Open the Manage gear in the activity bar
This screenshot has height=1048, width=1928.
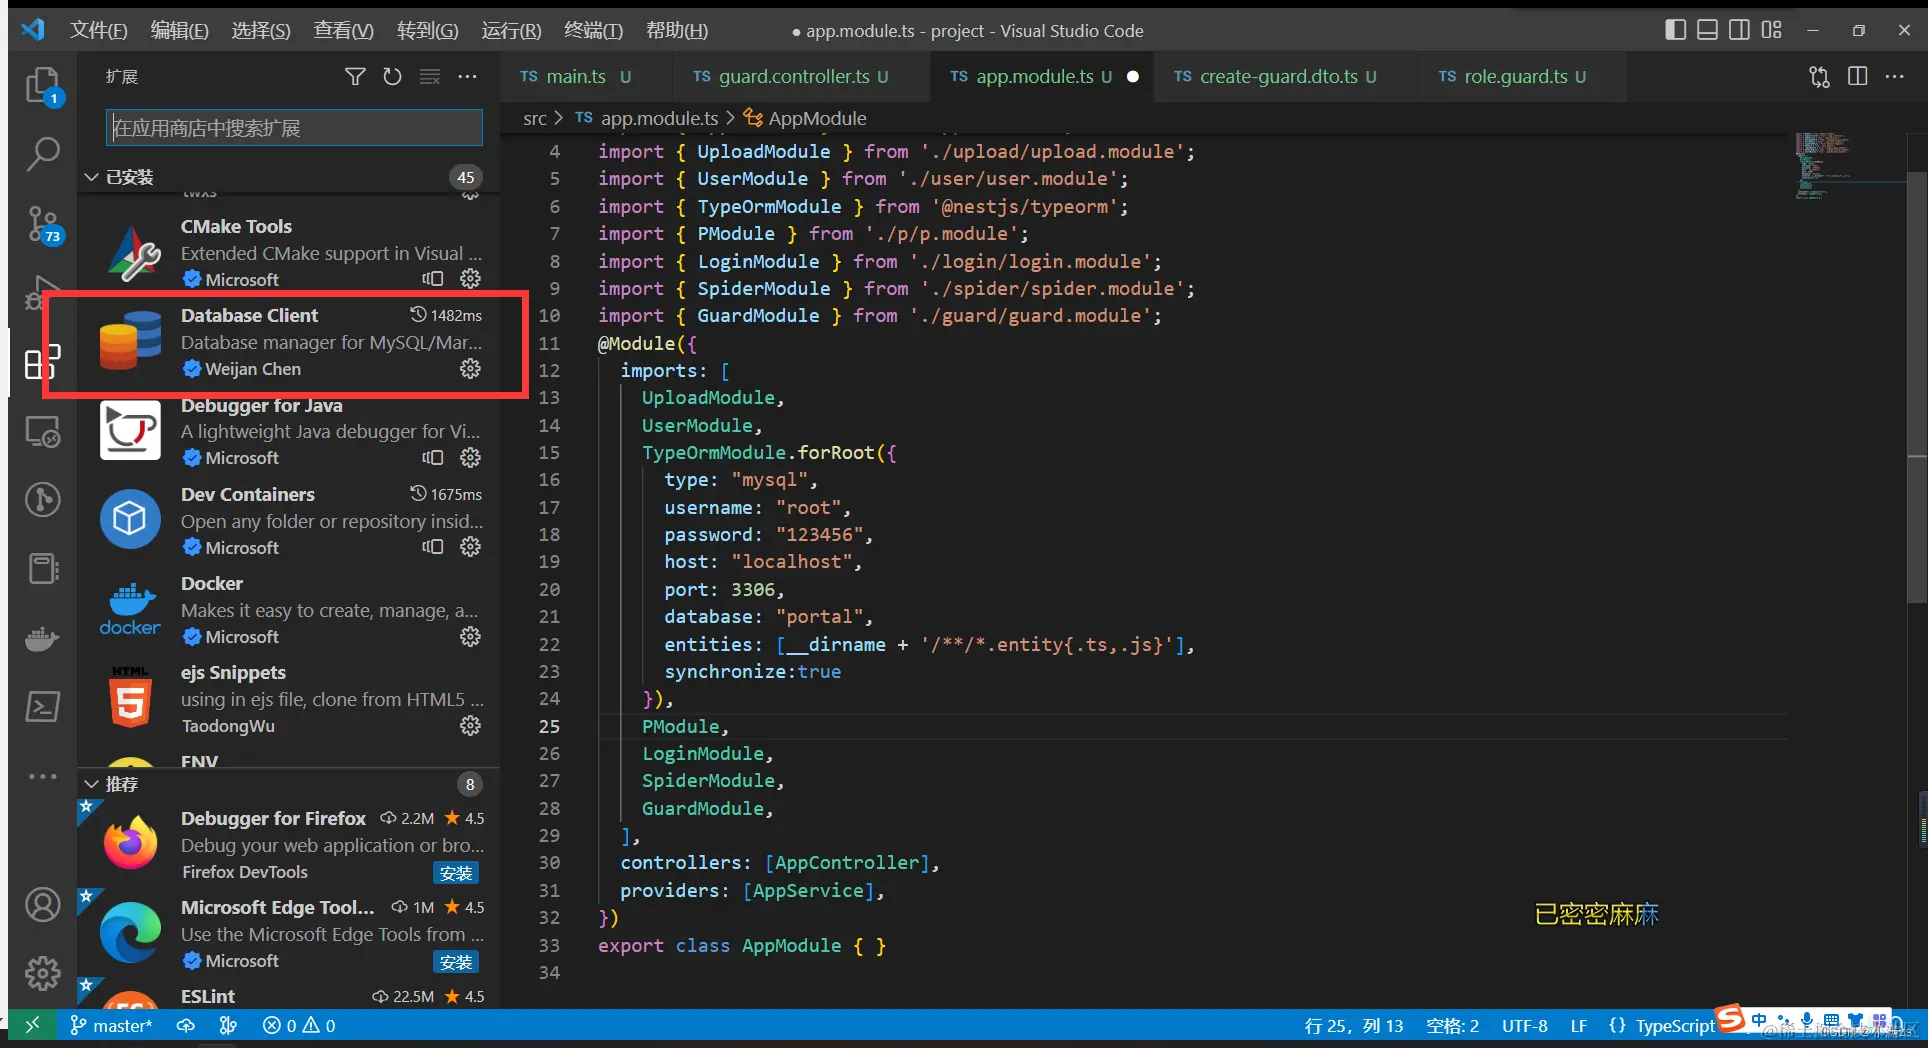[42, 973]
